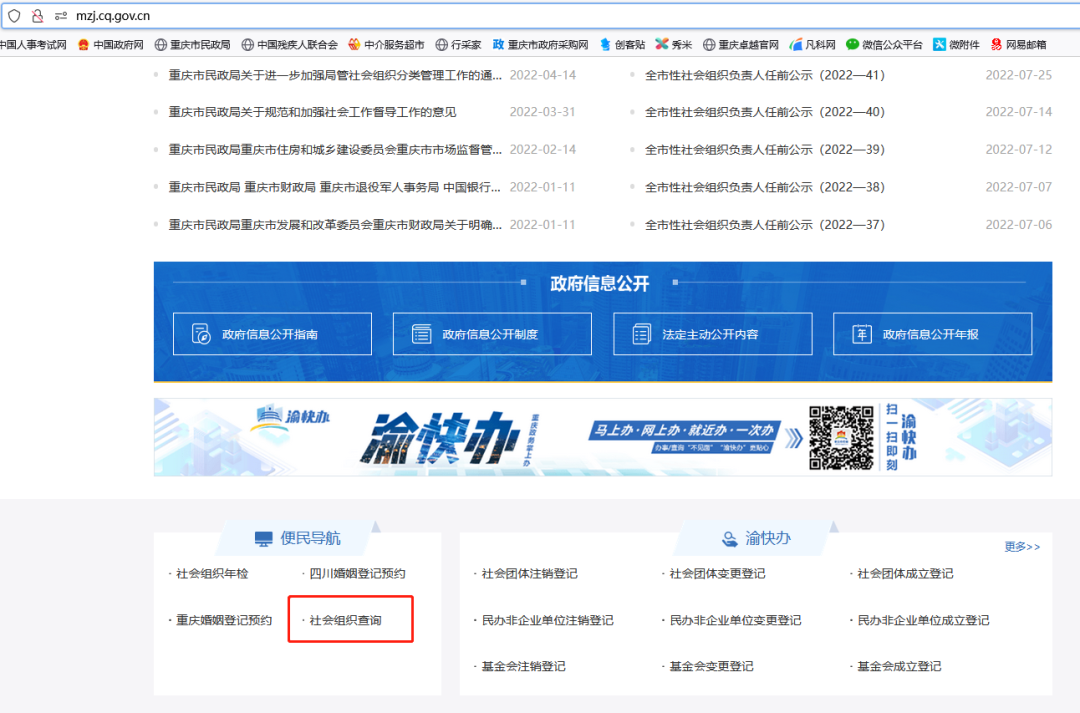Click 更多>> link in 渝快办 panel
Image resolution: width=1080 pixels, height=713 pixels.
pyautogui.click(x=1022, y=546)
